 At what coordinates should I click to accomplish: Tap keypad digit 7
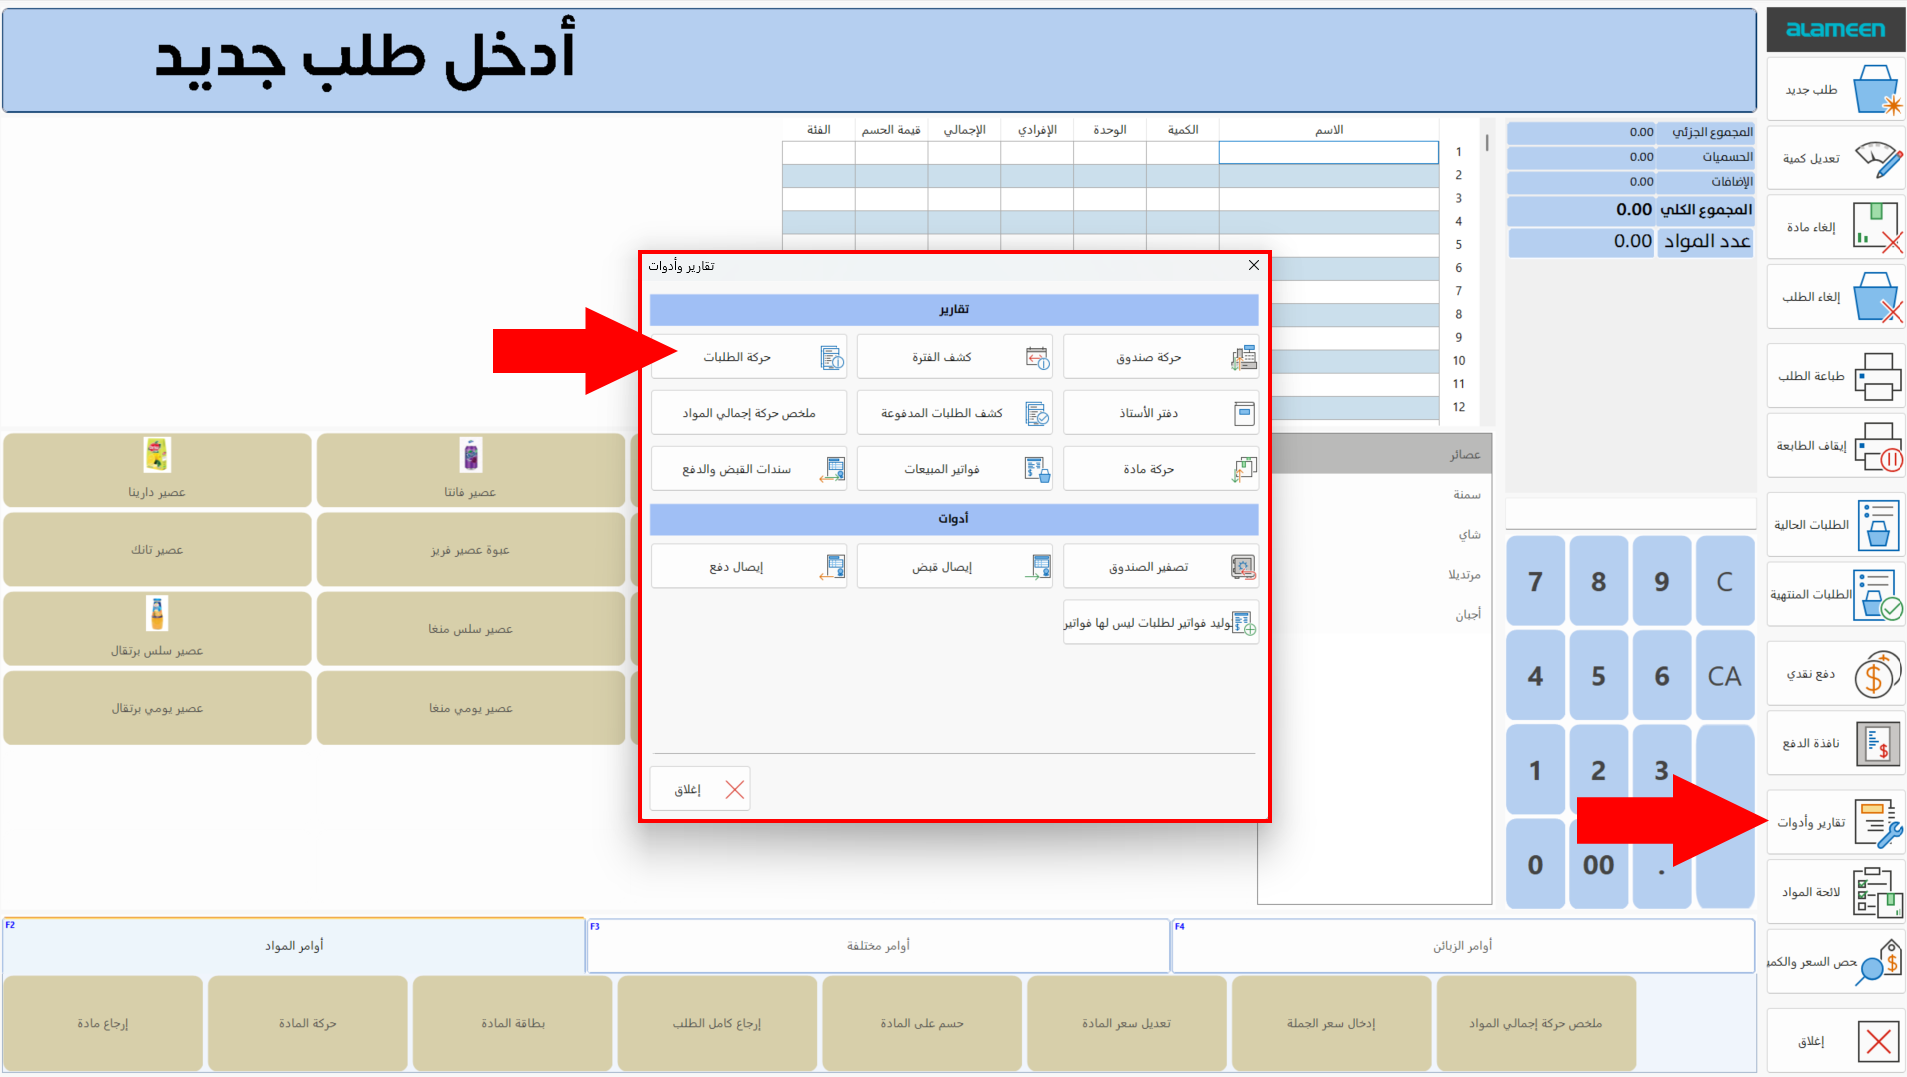(x=1535, y=581)
